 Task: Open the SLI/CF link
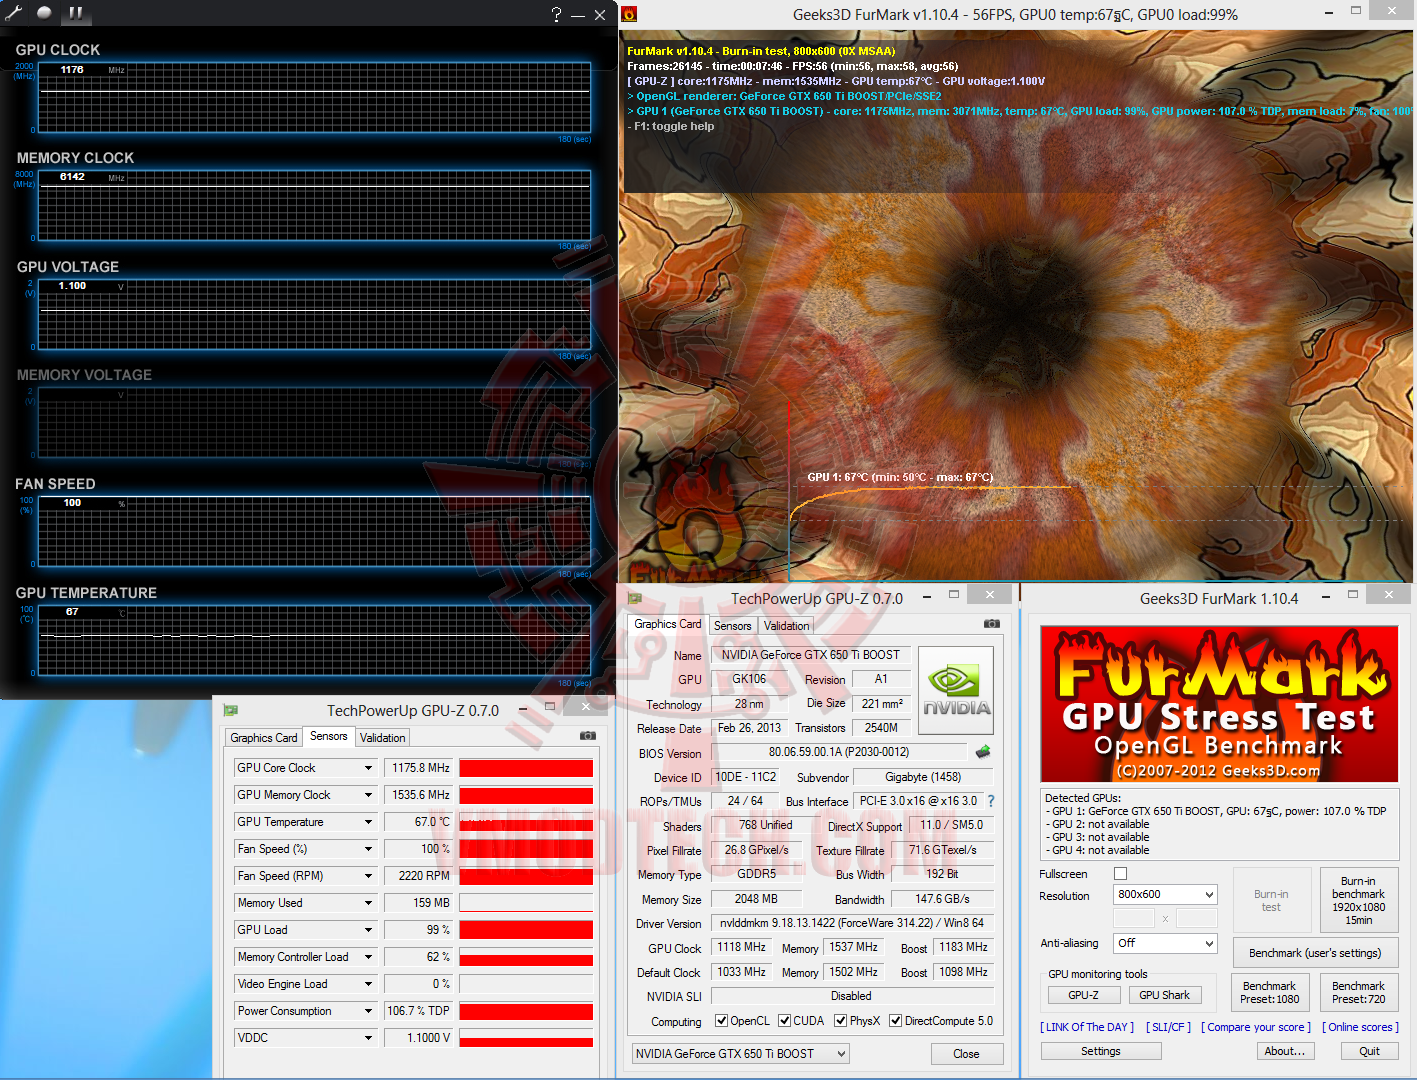1169,1027
